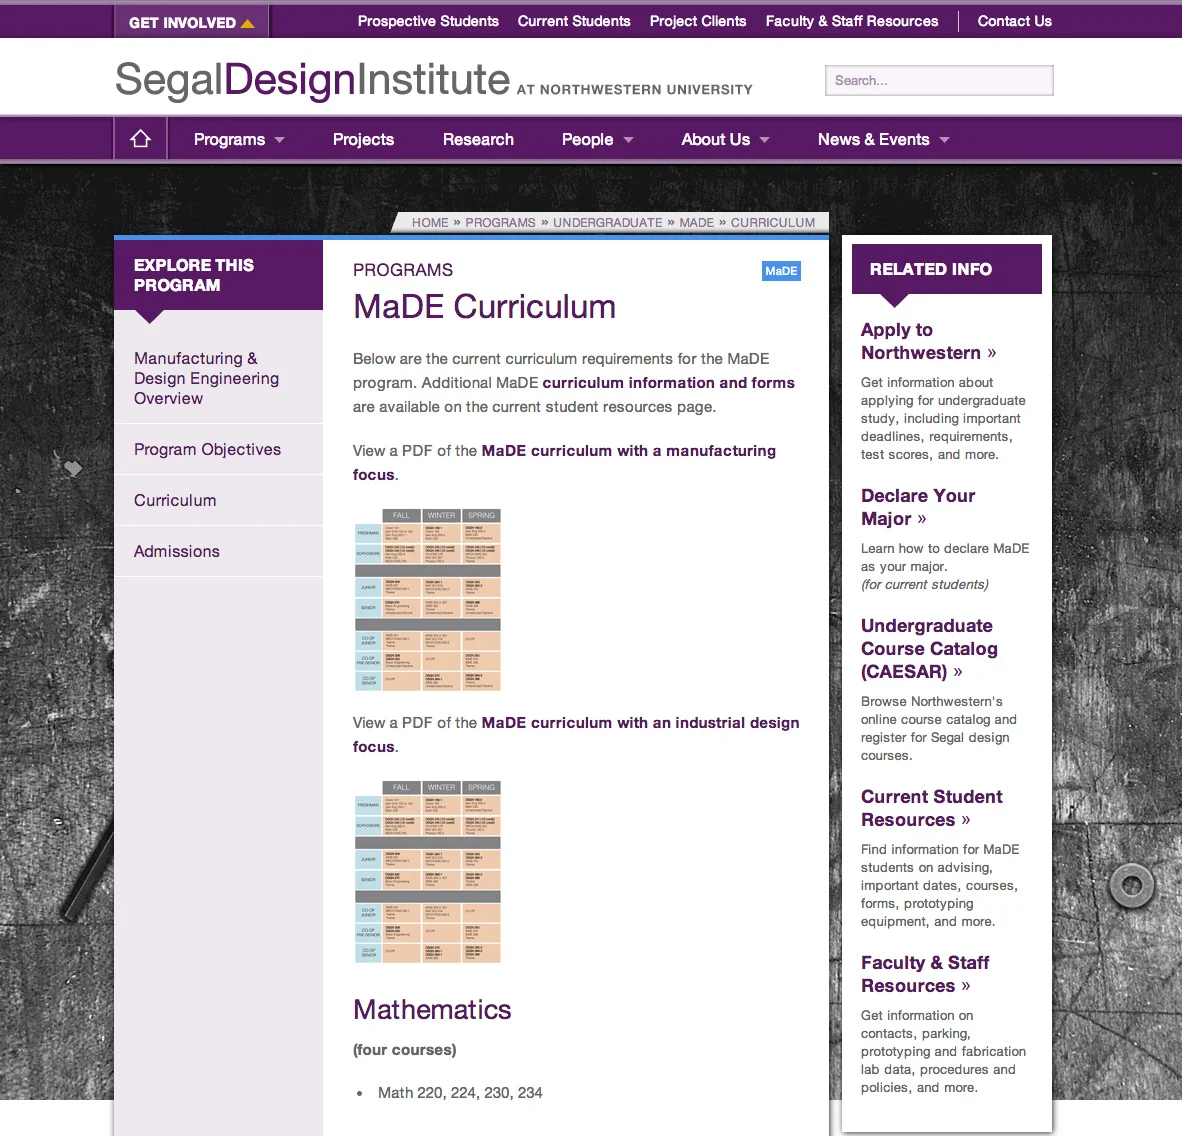This screenshot has width=1182, height=1136.
Task: Open manufacturing focus curriculum chart thumbnail
Action: pos(427,600)
